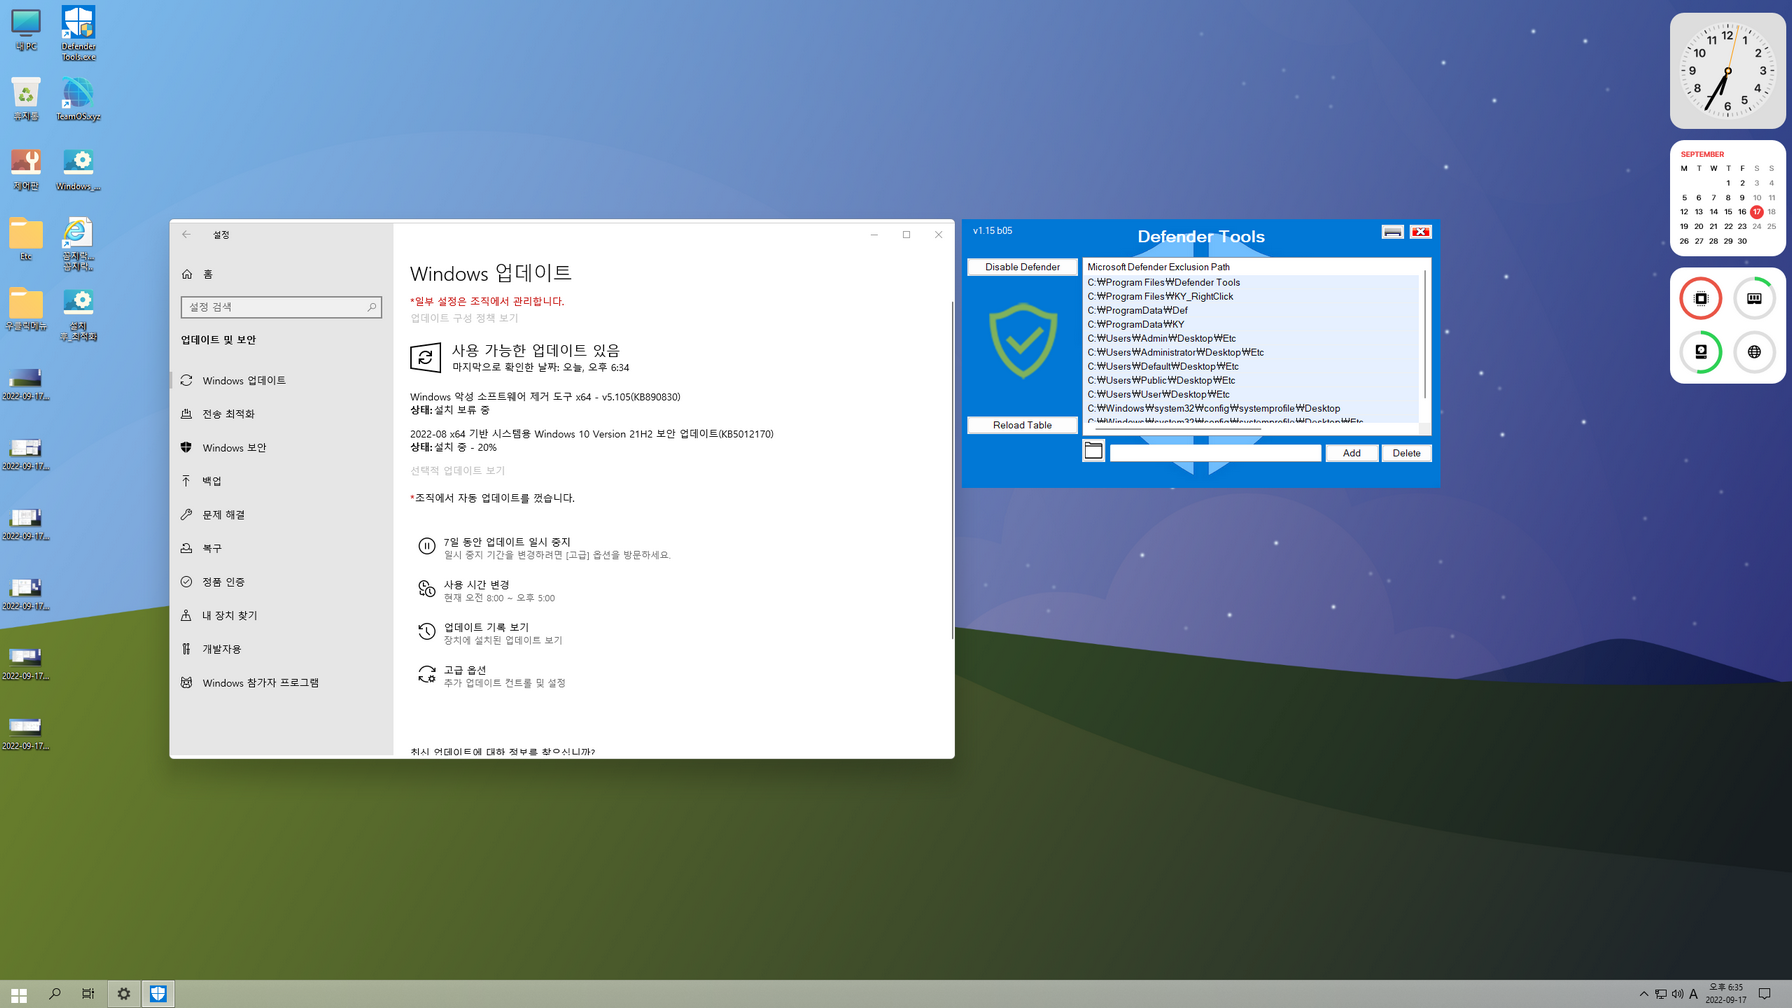Select C:\Program Files\KY_RightClick exclusion row
Image resolution: width=1792 pixels, height=1008 pixels.
(x=1252, y=296)
